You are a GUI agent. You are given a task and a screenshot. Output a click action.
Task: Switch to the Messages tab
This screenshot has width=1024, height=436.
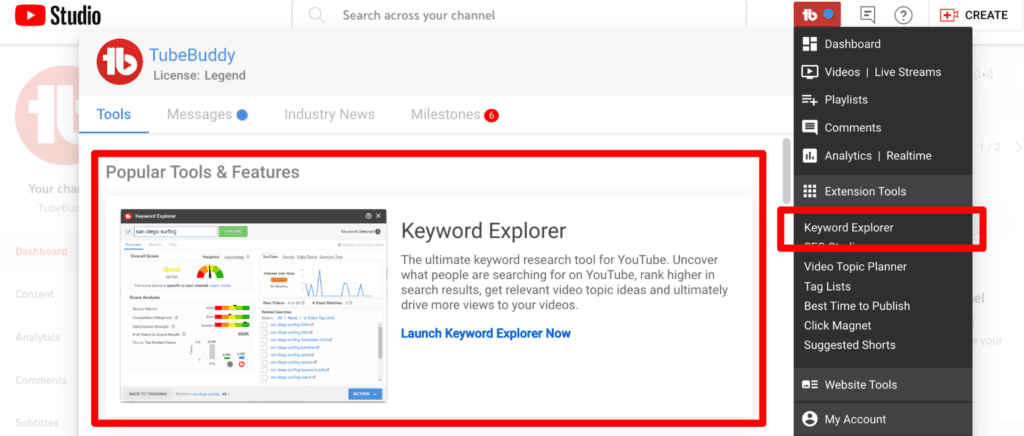click(x=199, y=114)
